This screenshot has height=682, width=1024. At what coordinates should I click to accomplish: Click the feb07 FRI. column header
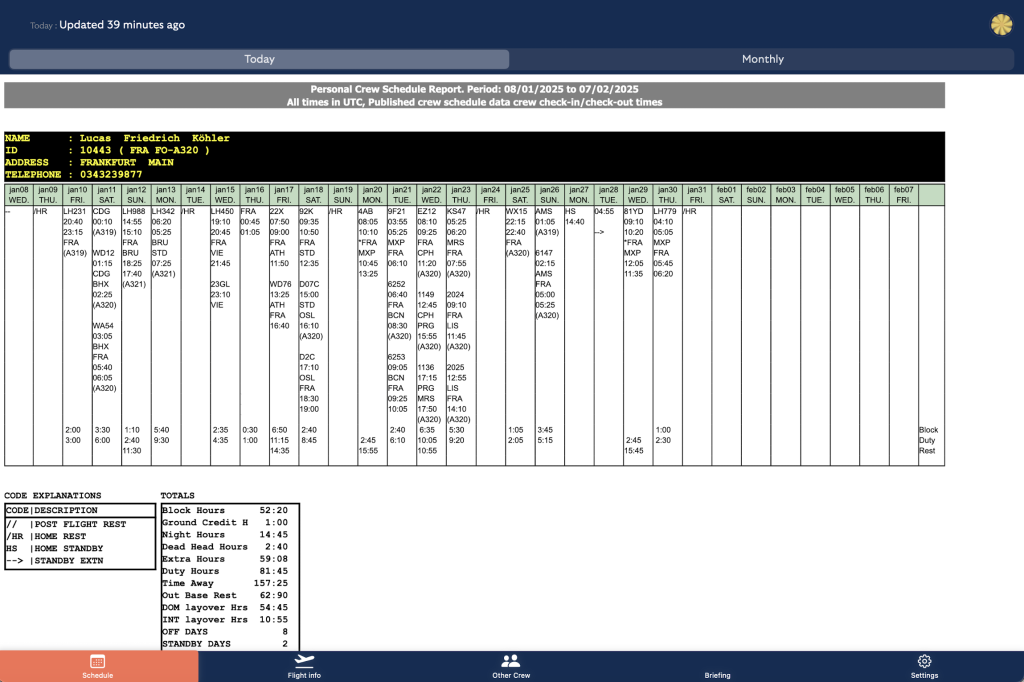tap(904, 194)
